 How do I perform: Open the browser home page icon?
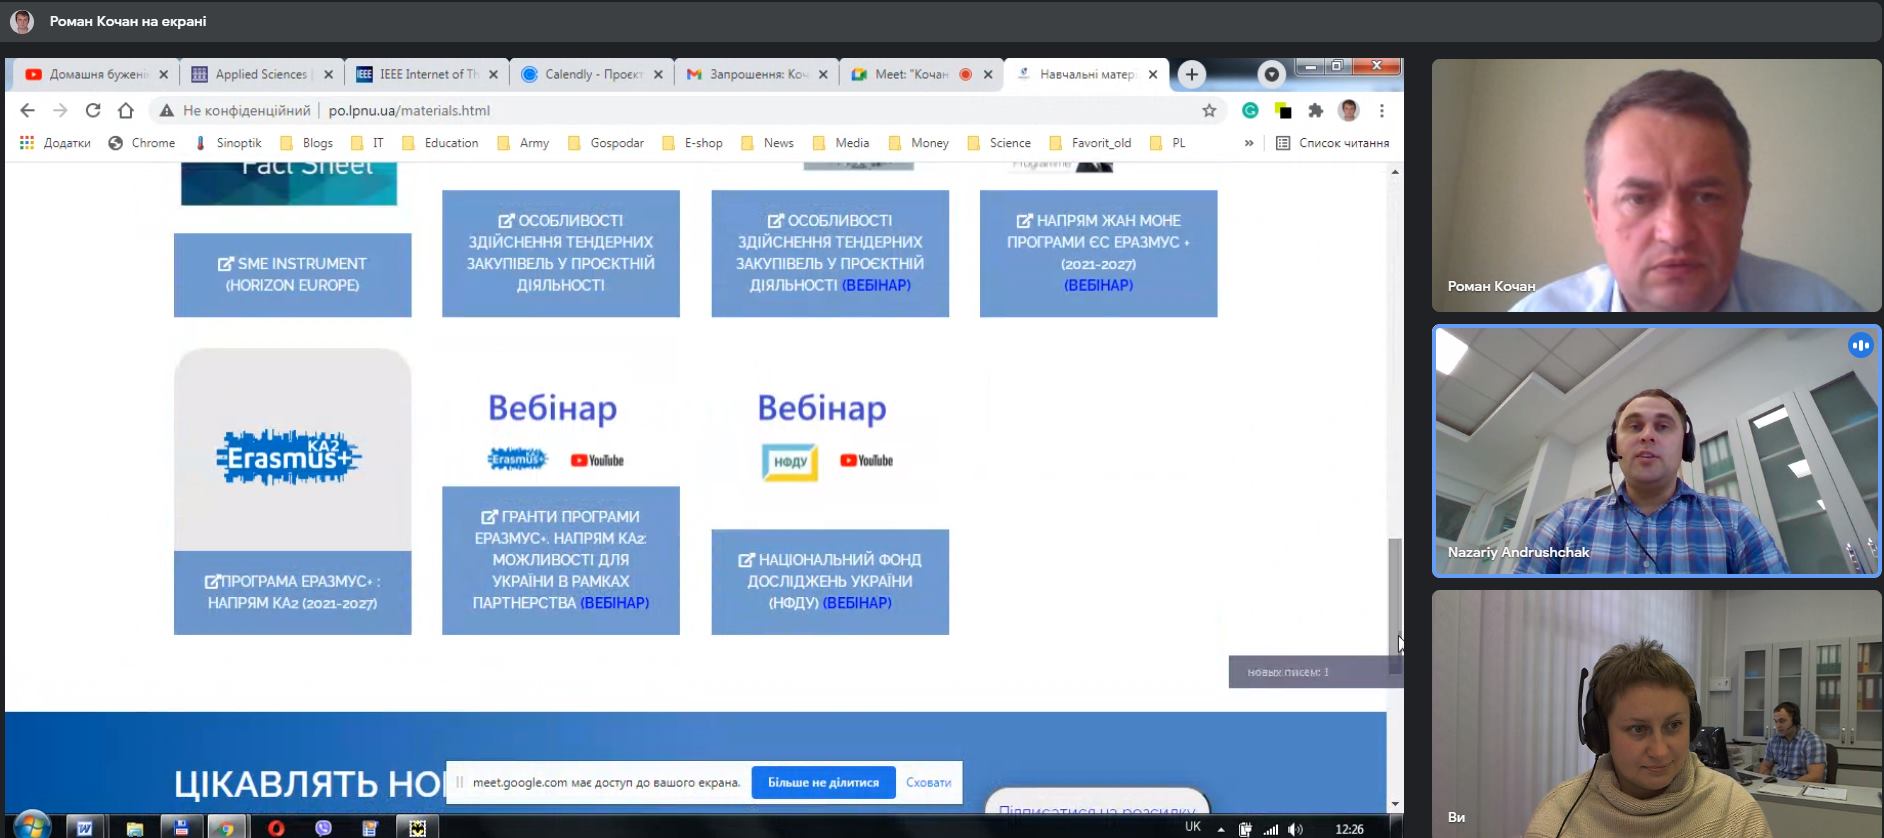pyautogui.click(x=126, y=110)
